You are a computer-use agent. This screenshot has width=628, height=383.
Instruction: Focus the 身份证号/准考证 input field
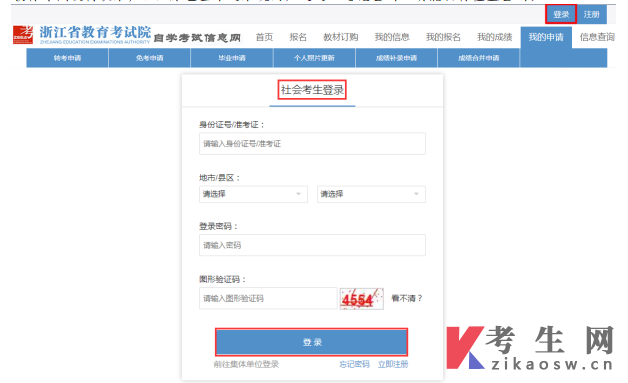[x=312, y=144]
